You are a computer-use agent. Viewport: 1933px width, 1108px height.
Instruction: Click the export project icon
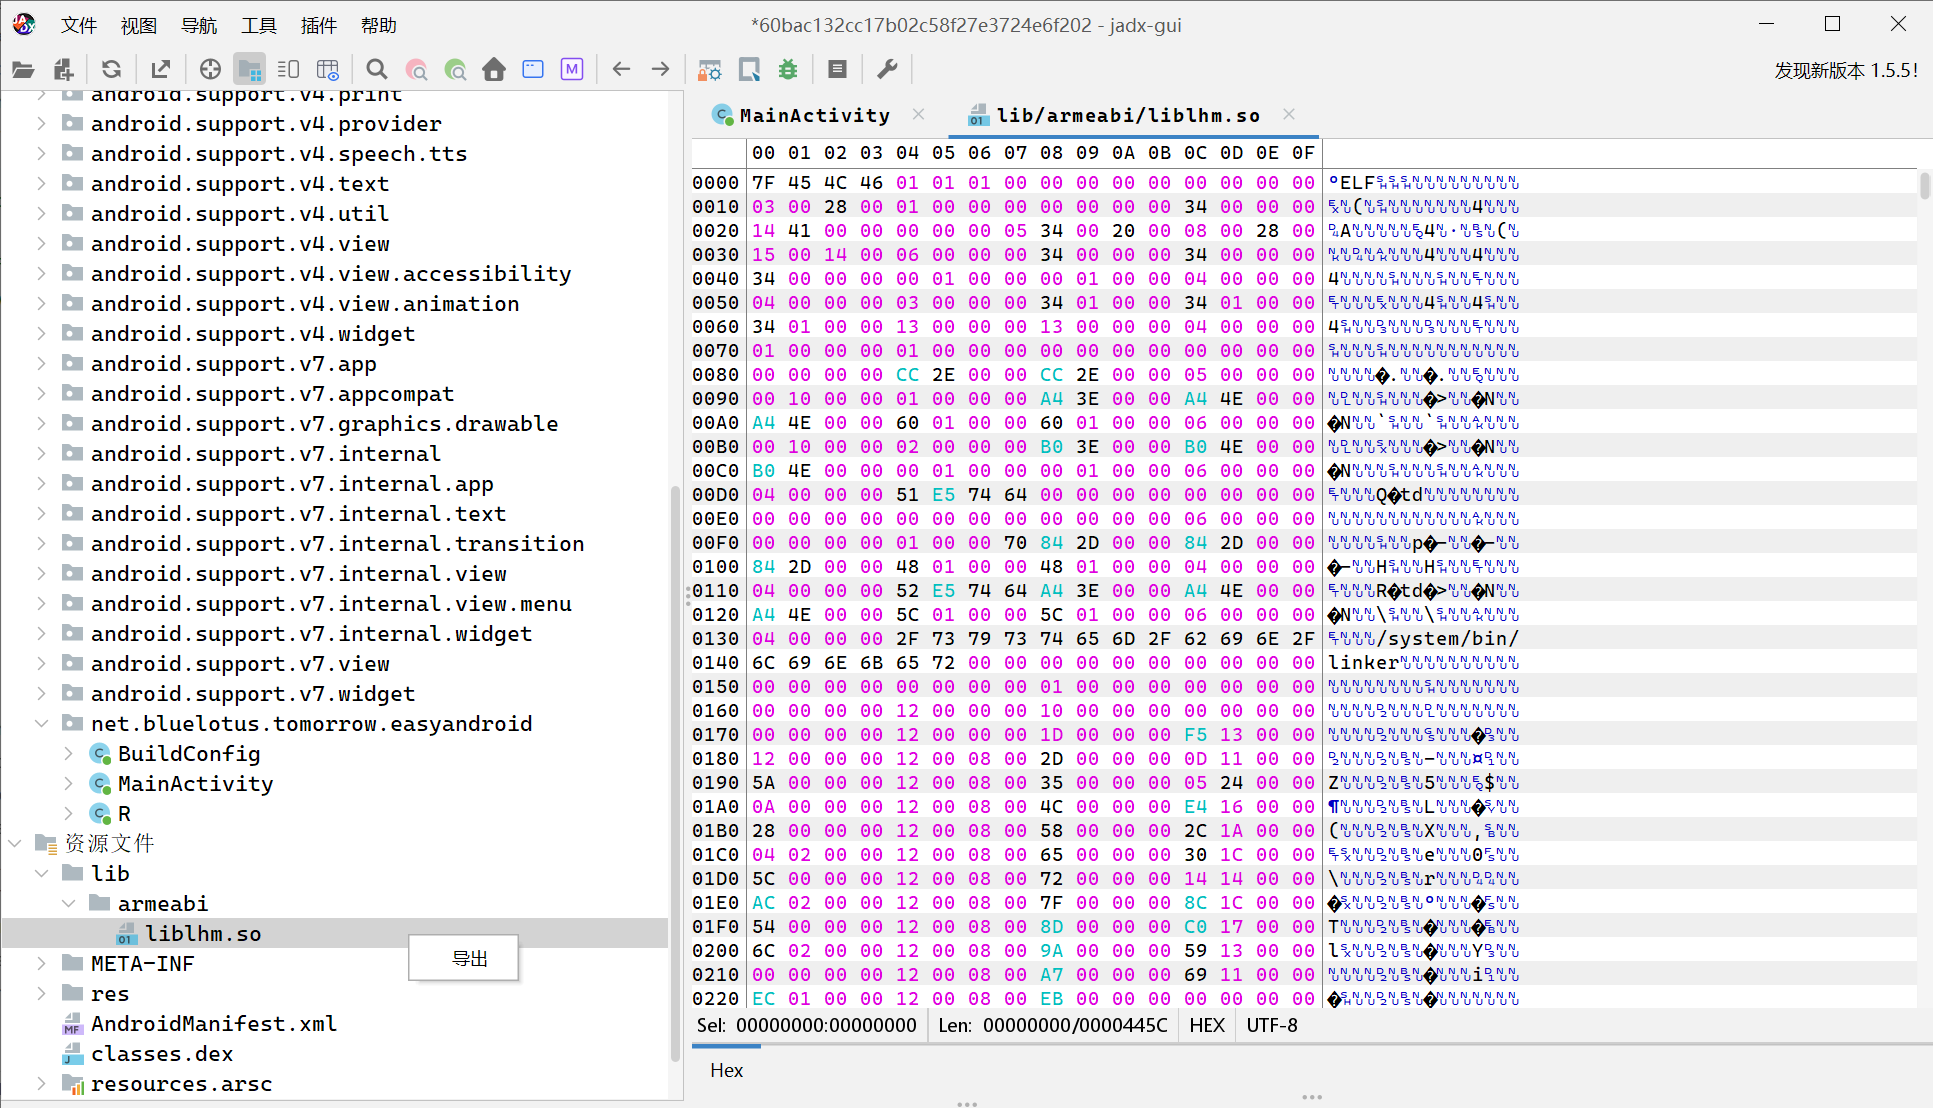(x=160, y=69)
